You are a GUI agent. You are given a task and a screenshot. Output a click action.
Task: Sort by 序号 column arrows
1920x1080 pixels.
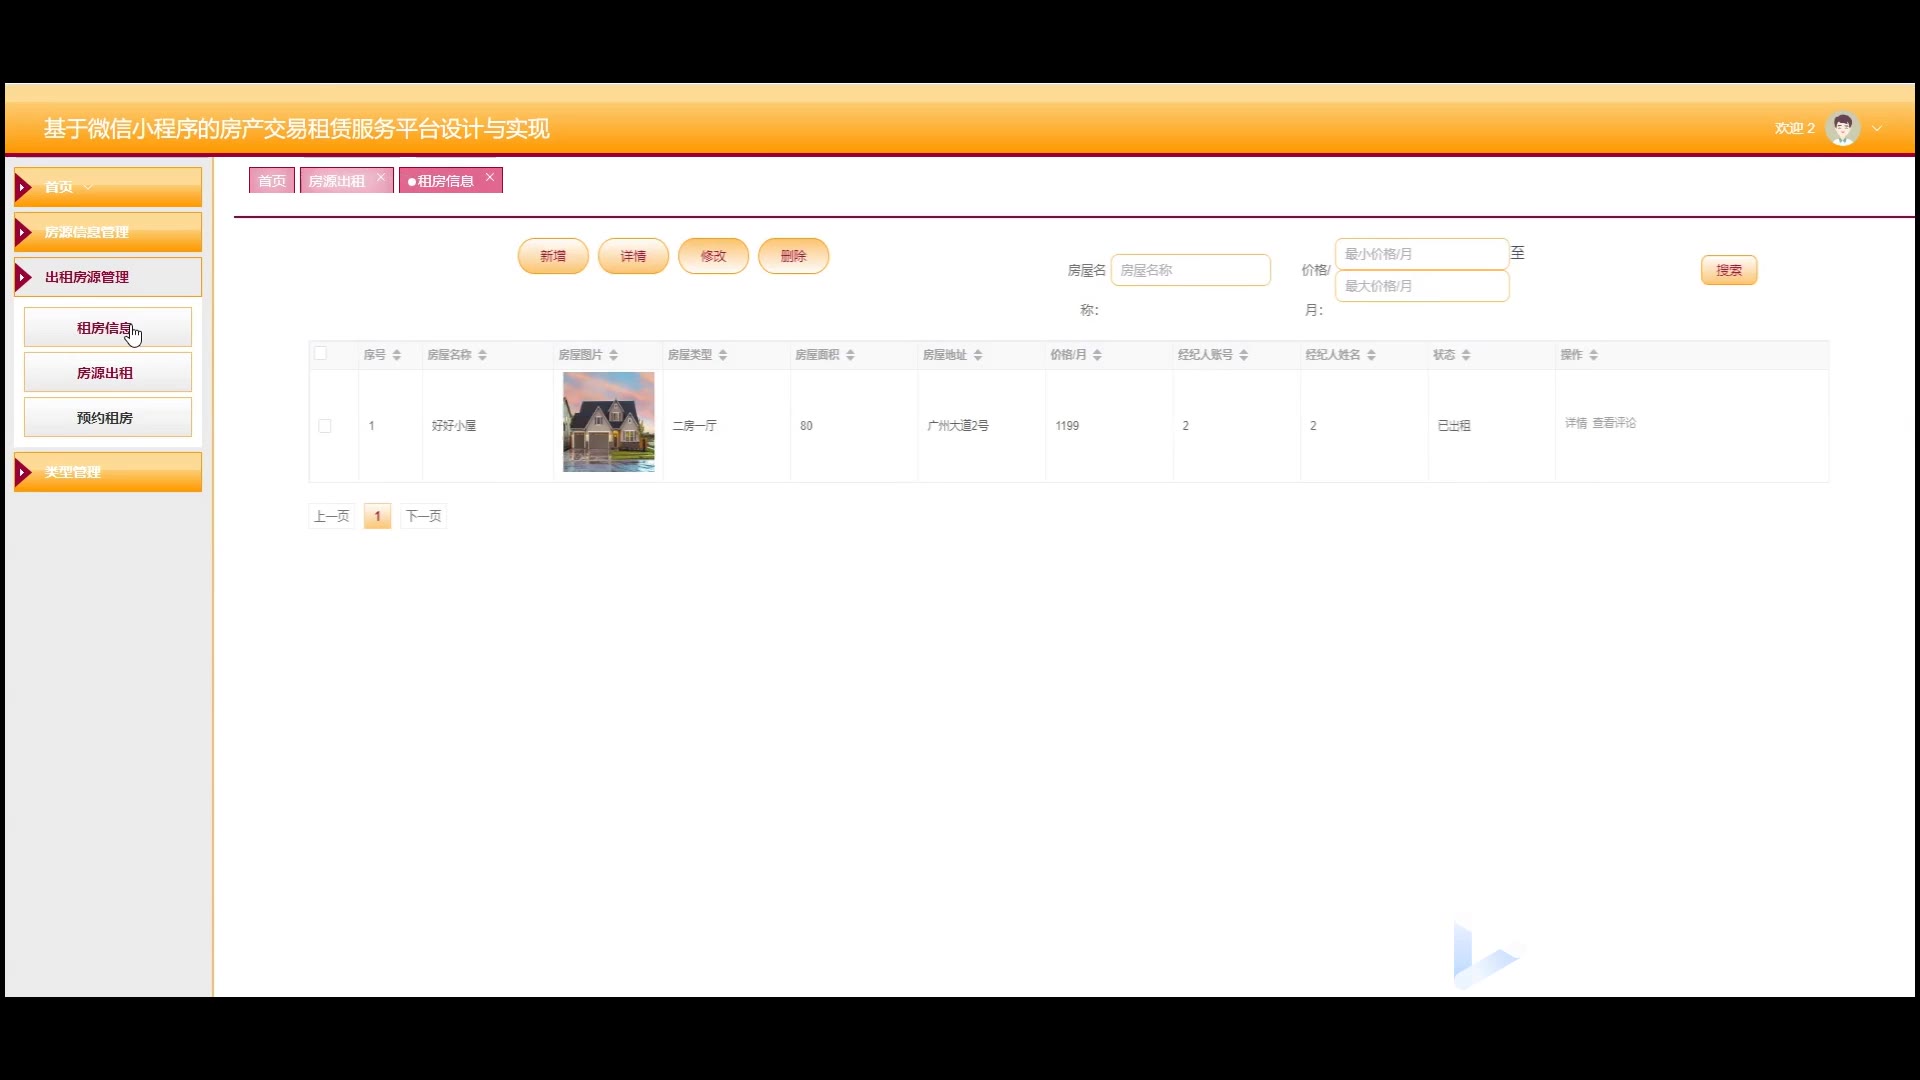coord(397,355)
